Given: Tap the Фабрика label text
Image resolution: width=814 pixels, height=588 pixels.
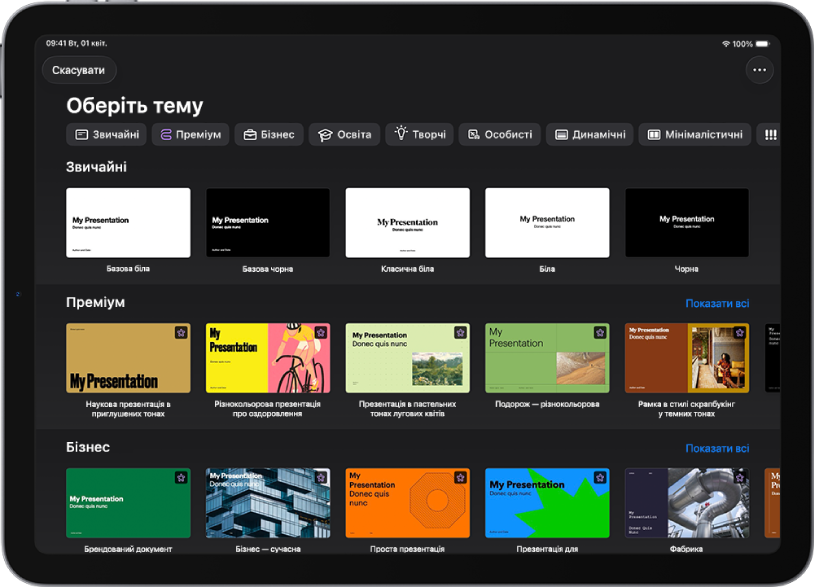Looking at the screenshot, I should pos(686,549).
